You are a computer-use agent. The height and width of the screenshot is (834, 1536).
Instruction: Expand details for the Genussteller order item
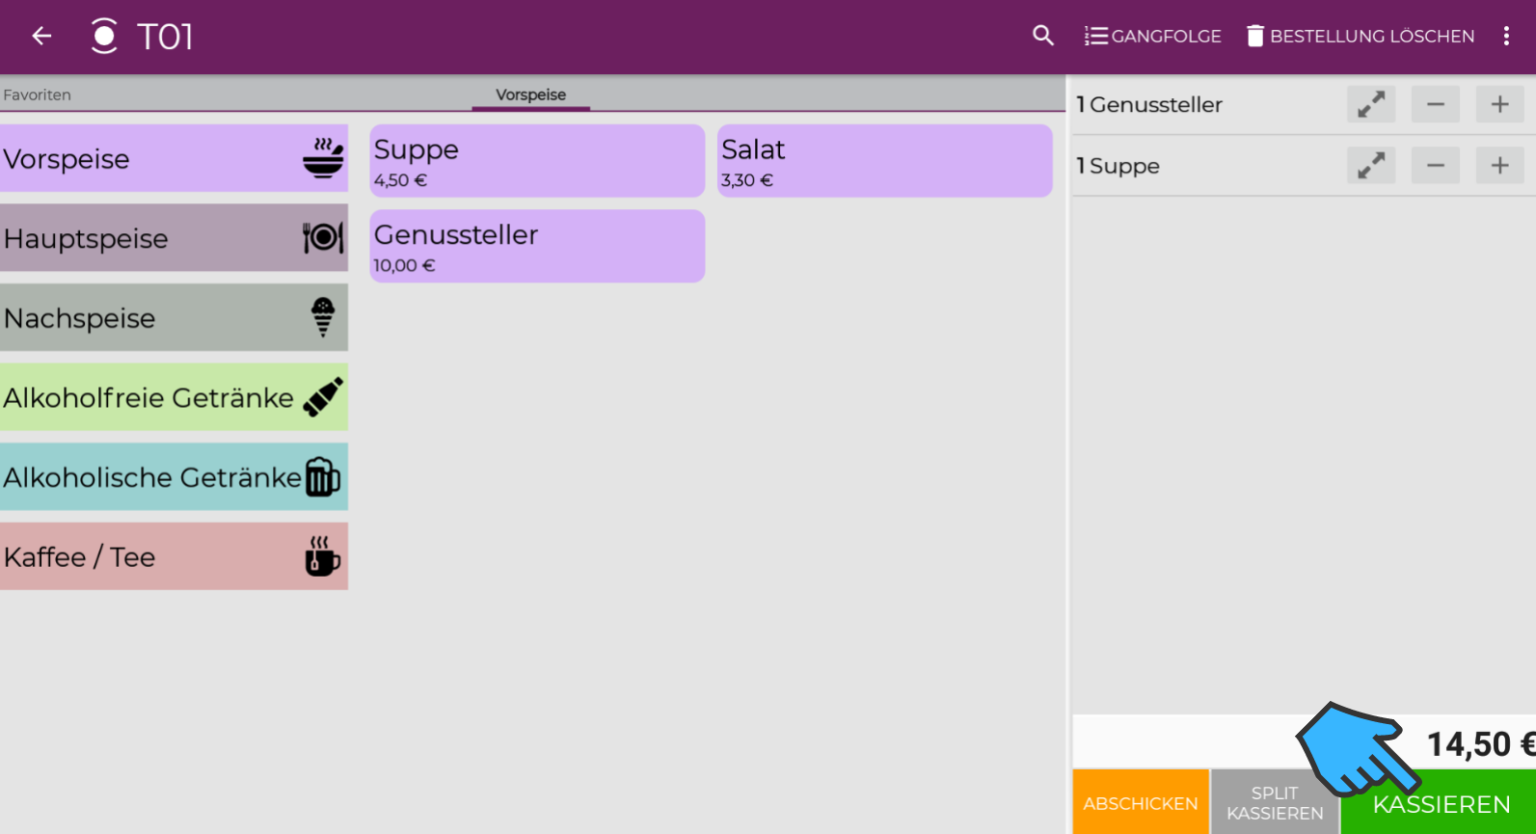point(1371,104)
